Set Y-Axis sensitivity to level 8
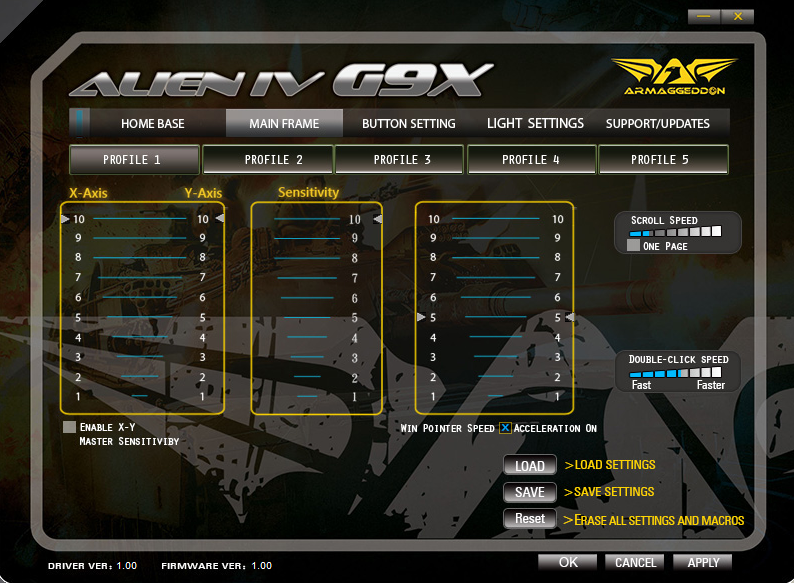This screenshot has height=583, width=794. click(x=203, y=257)
